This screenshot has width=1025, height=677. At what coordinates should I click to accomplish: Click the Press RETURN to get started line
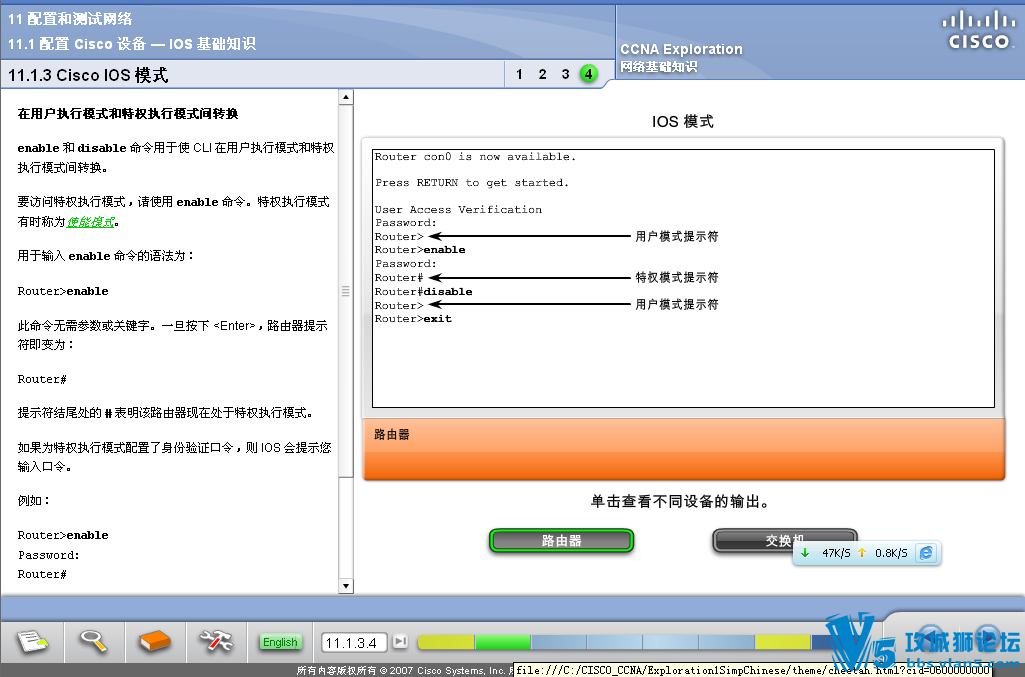[x=471, y=183]
